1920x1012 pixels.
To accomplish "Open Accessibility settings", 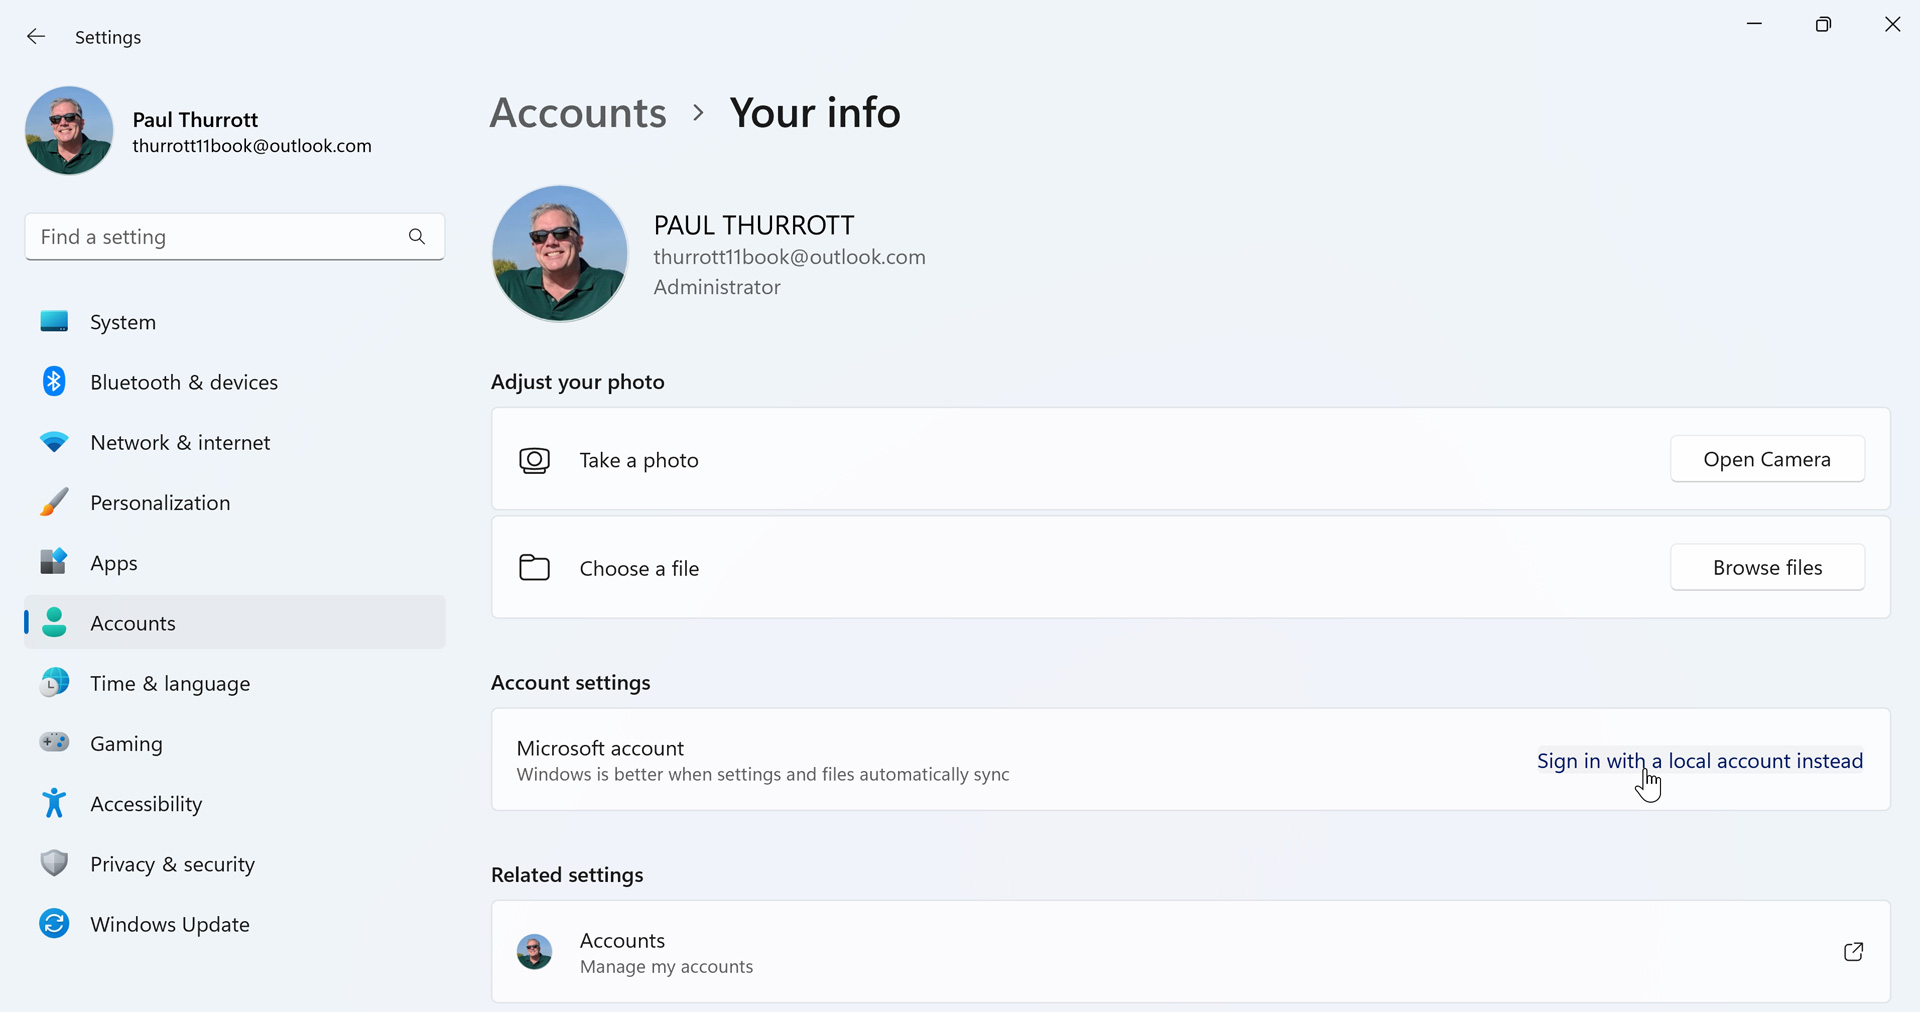I will click(146, 804).
